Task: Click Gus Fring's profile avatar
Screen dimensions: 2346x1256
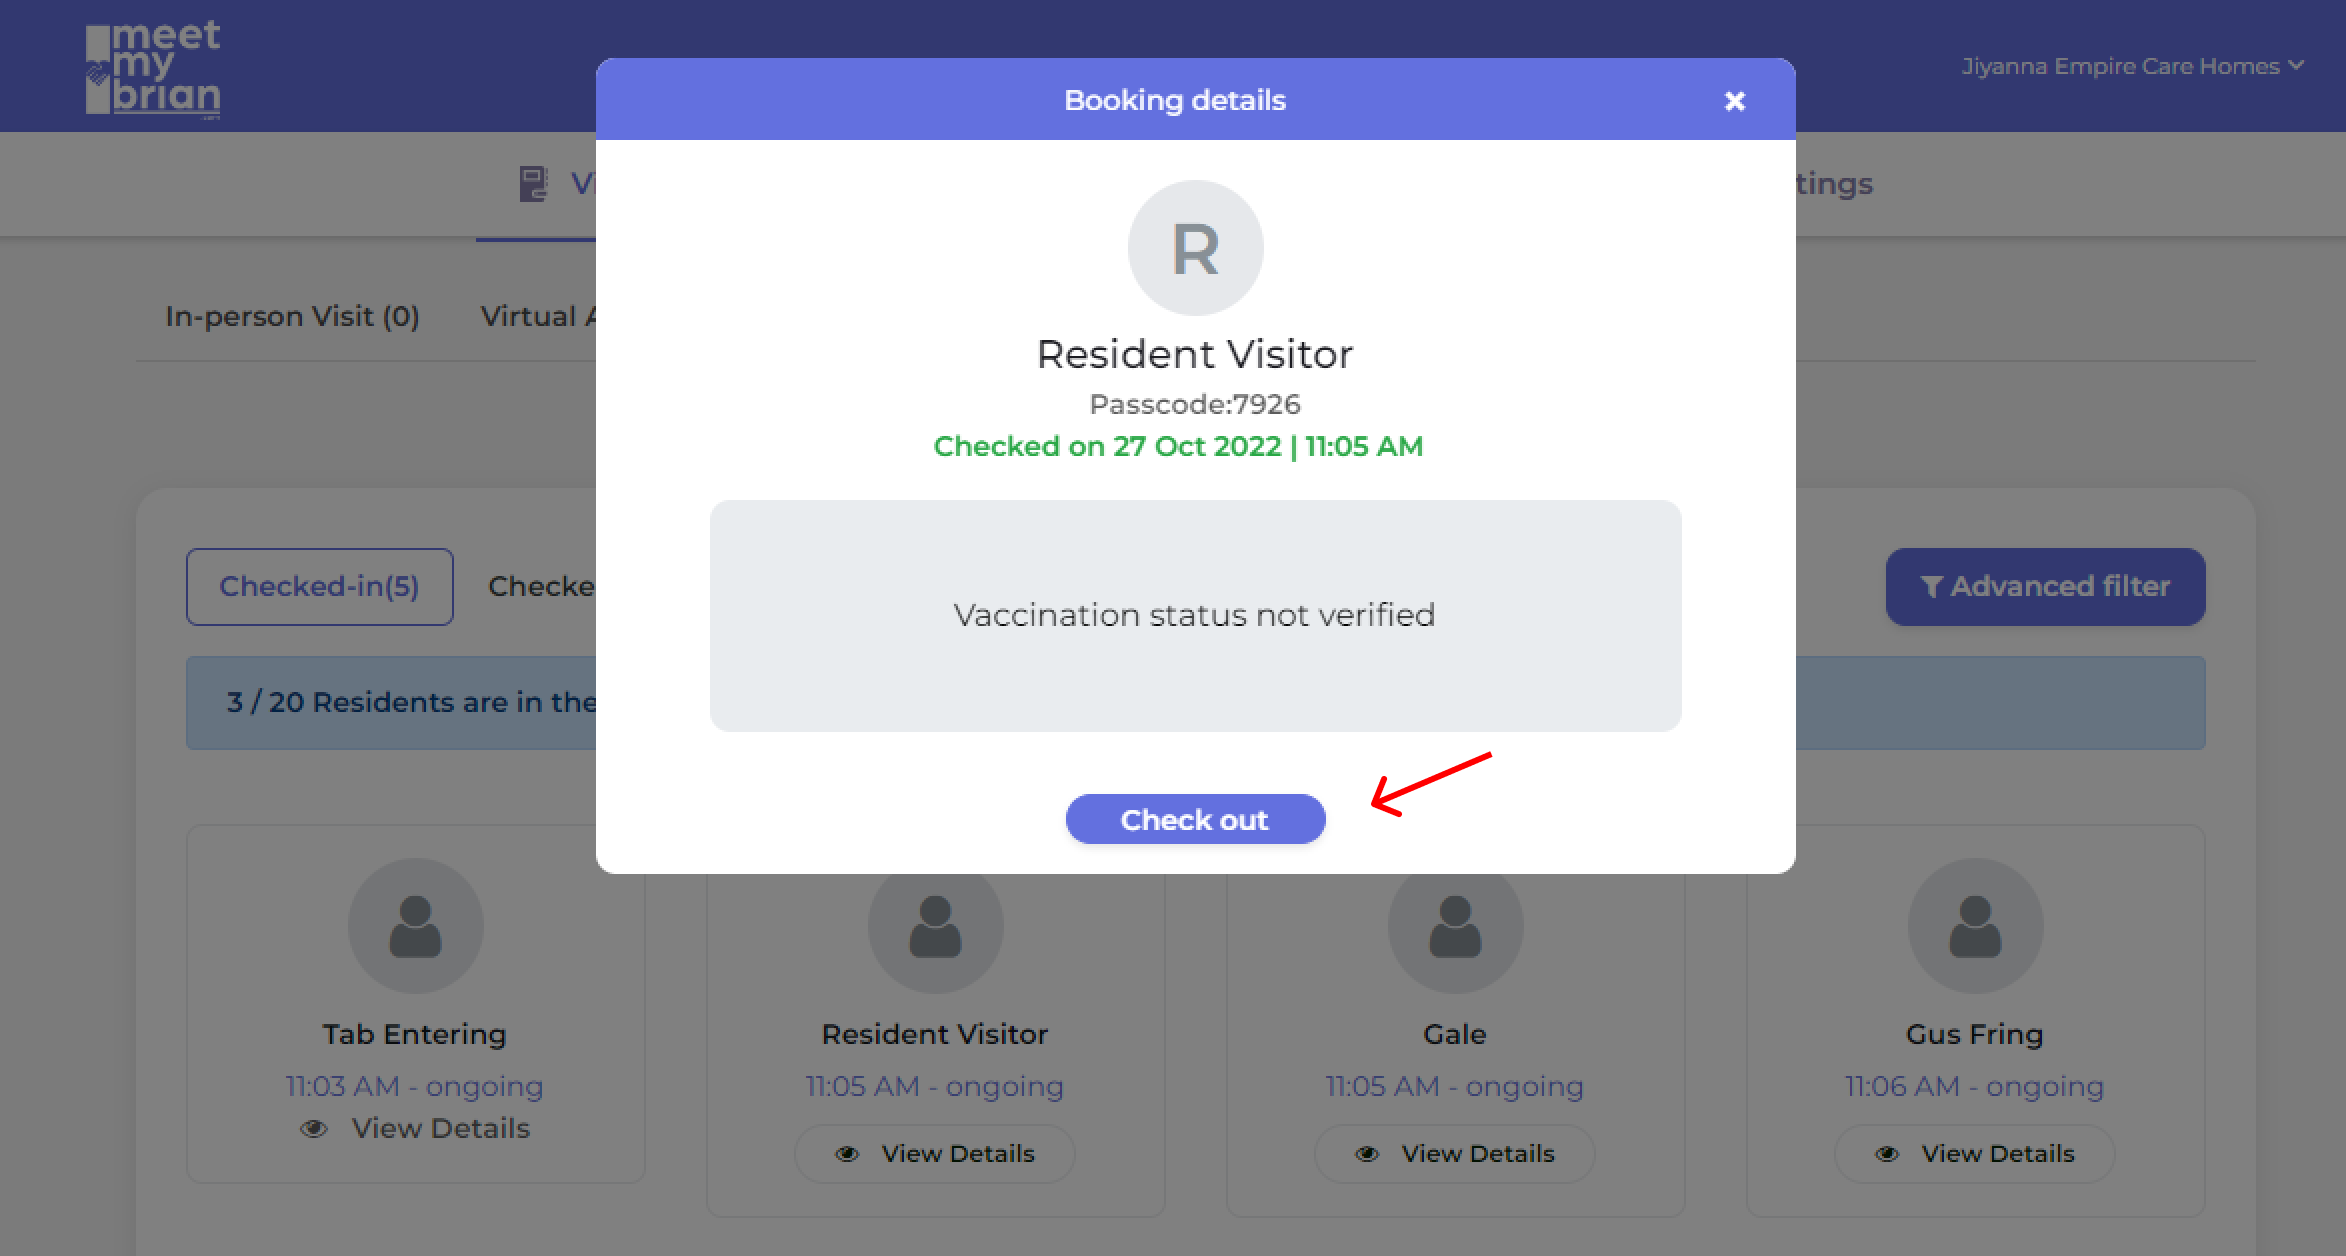Action: click(1975, 926)
